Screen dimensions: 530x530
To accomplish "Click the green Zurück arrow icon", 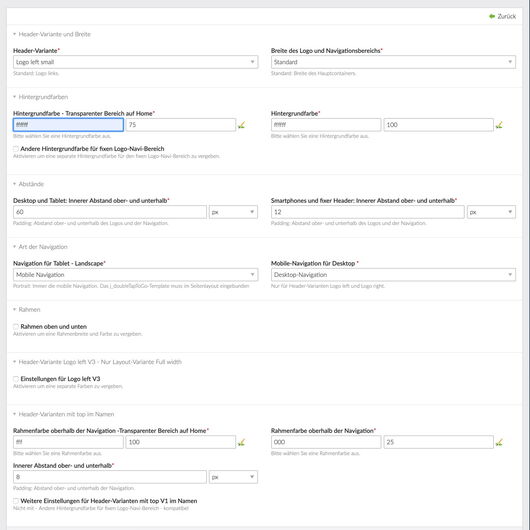I will tap(492, 16).
